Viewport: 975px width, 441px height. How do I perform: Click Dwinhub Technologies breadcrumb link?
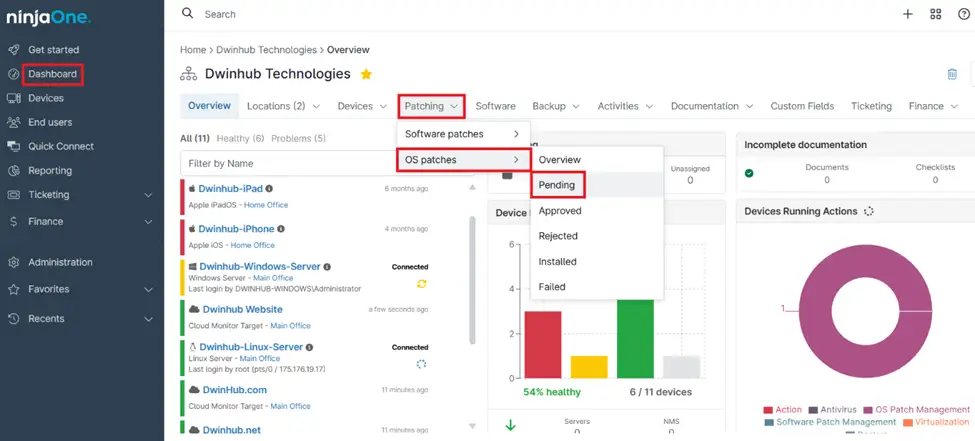tap(267, 50)
